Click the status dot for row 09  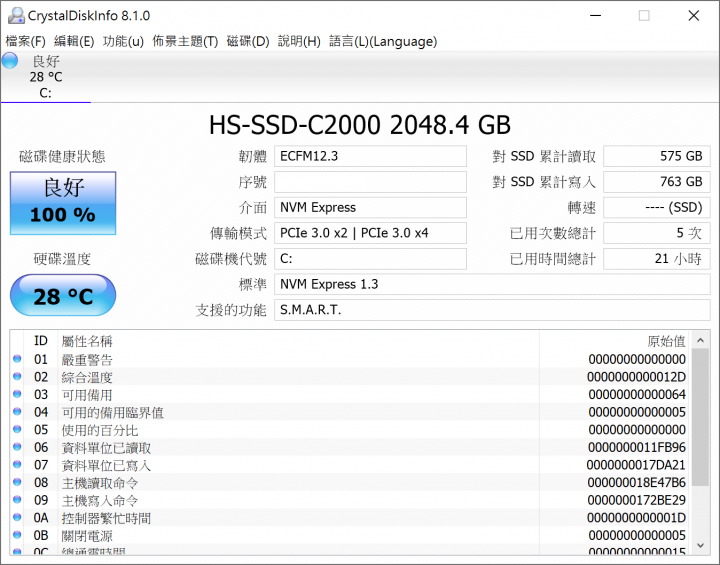(x=17, y=499)
